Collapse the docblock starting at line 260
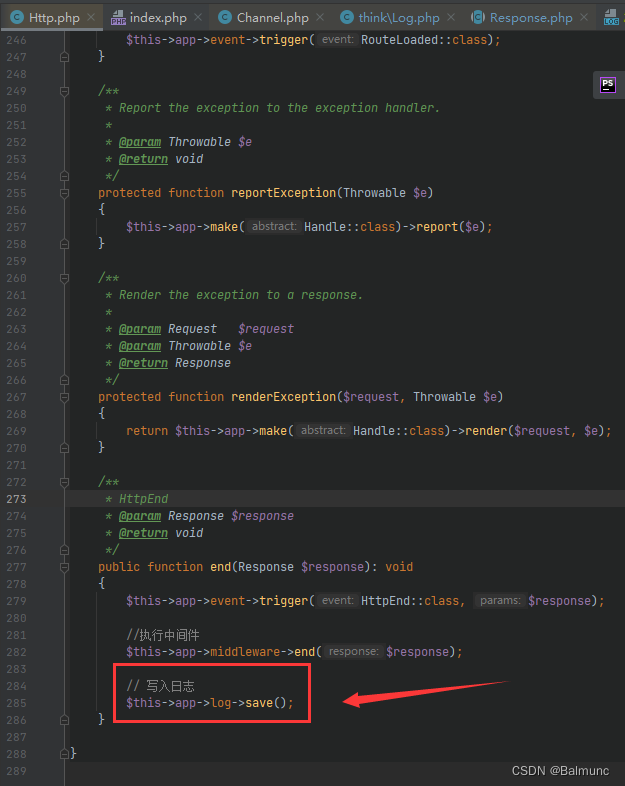The image size is (625, 786). (x=64, y=278)
